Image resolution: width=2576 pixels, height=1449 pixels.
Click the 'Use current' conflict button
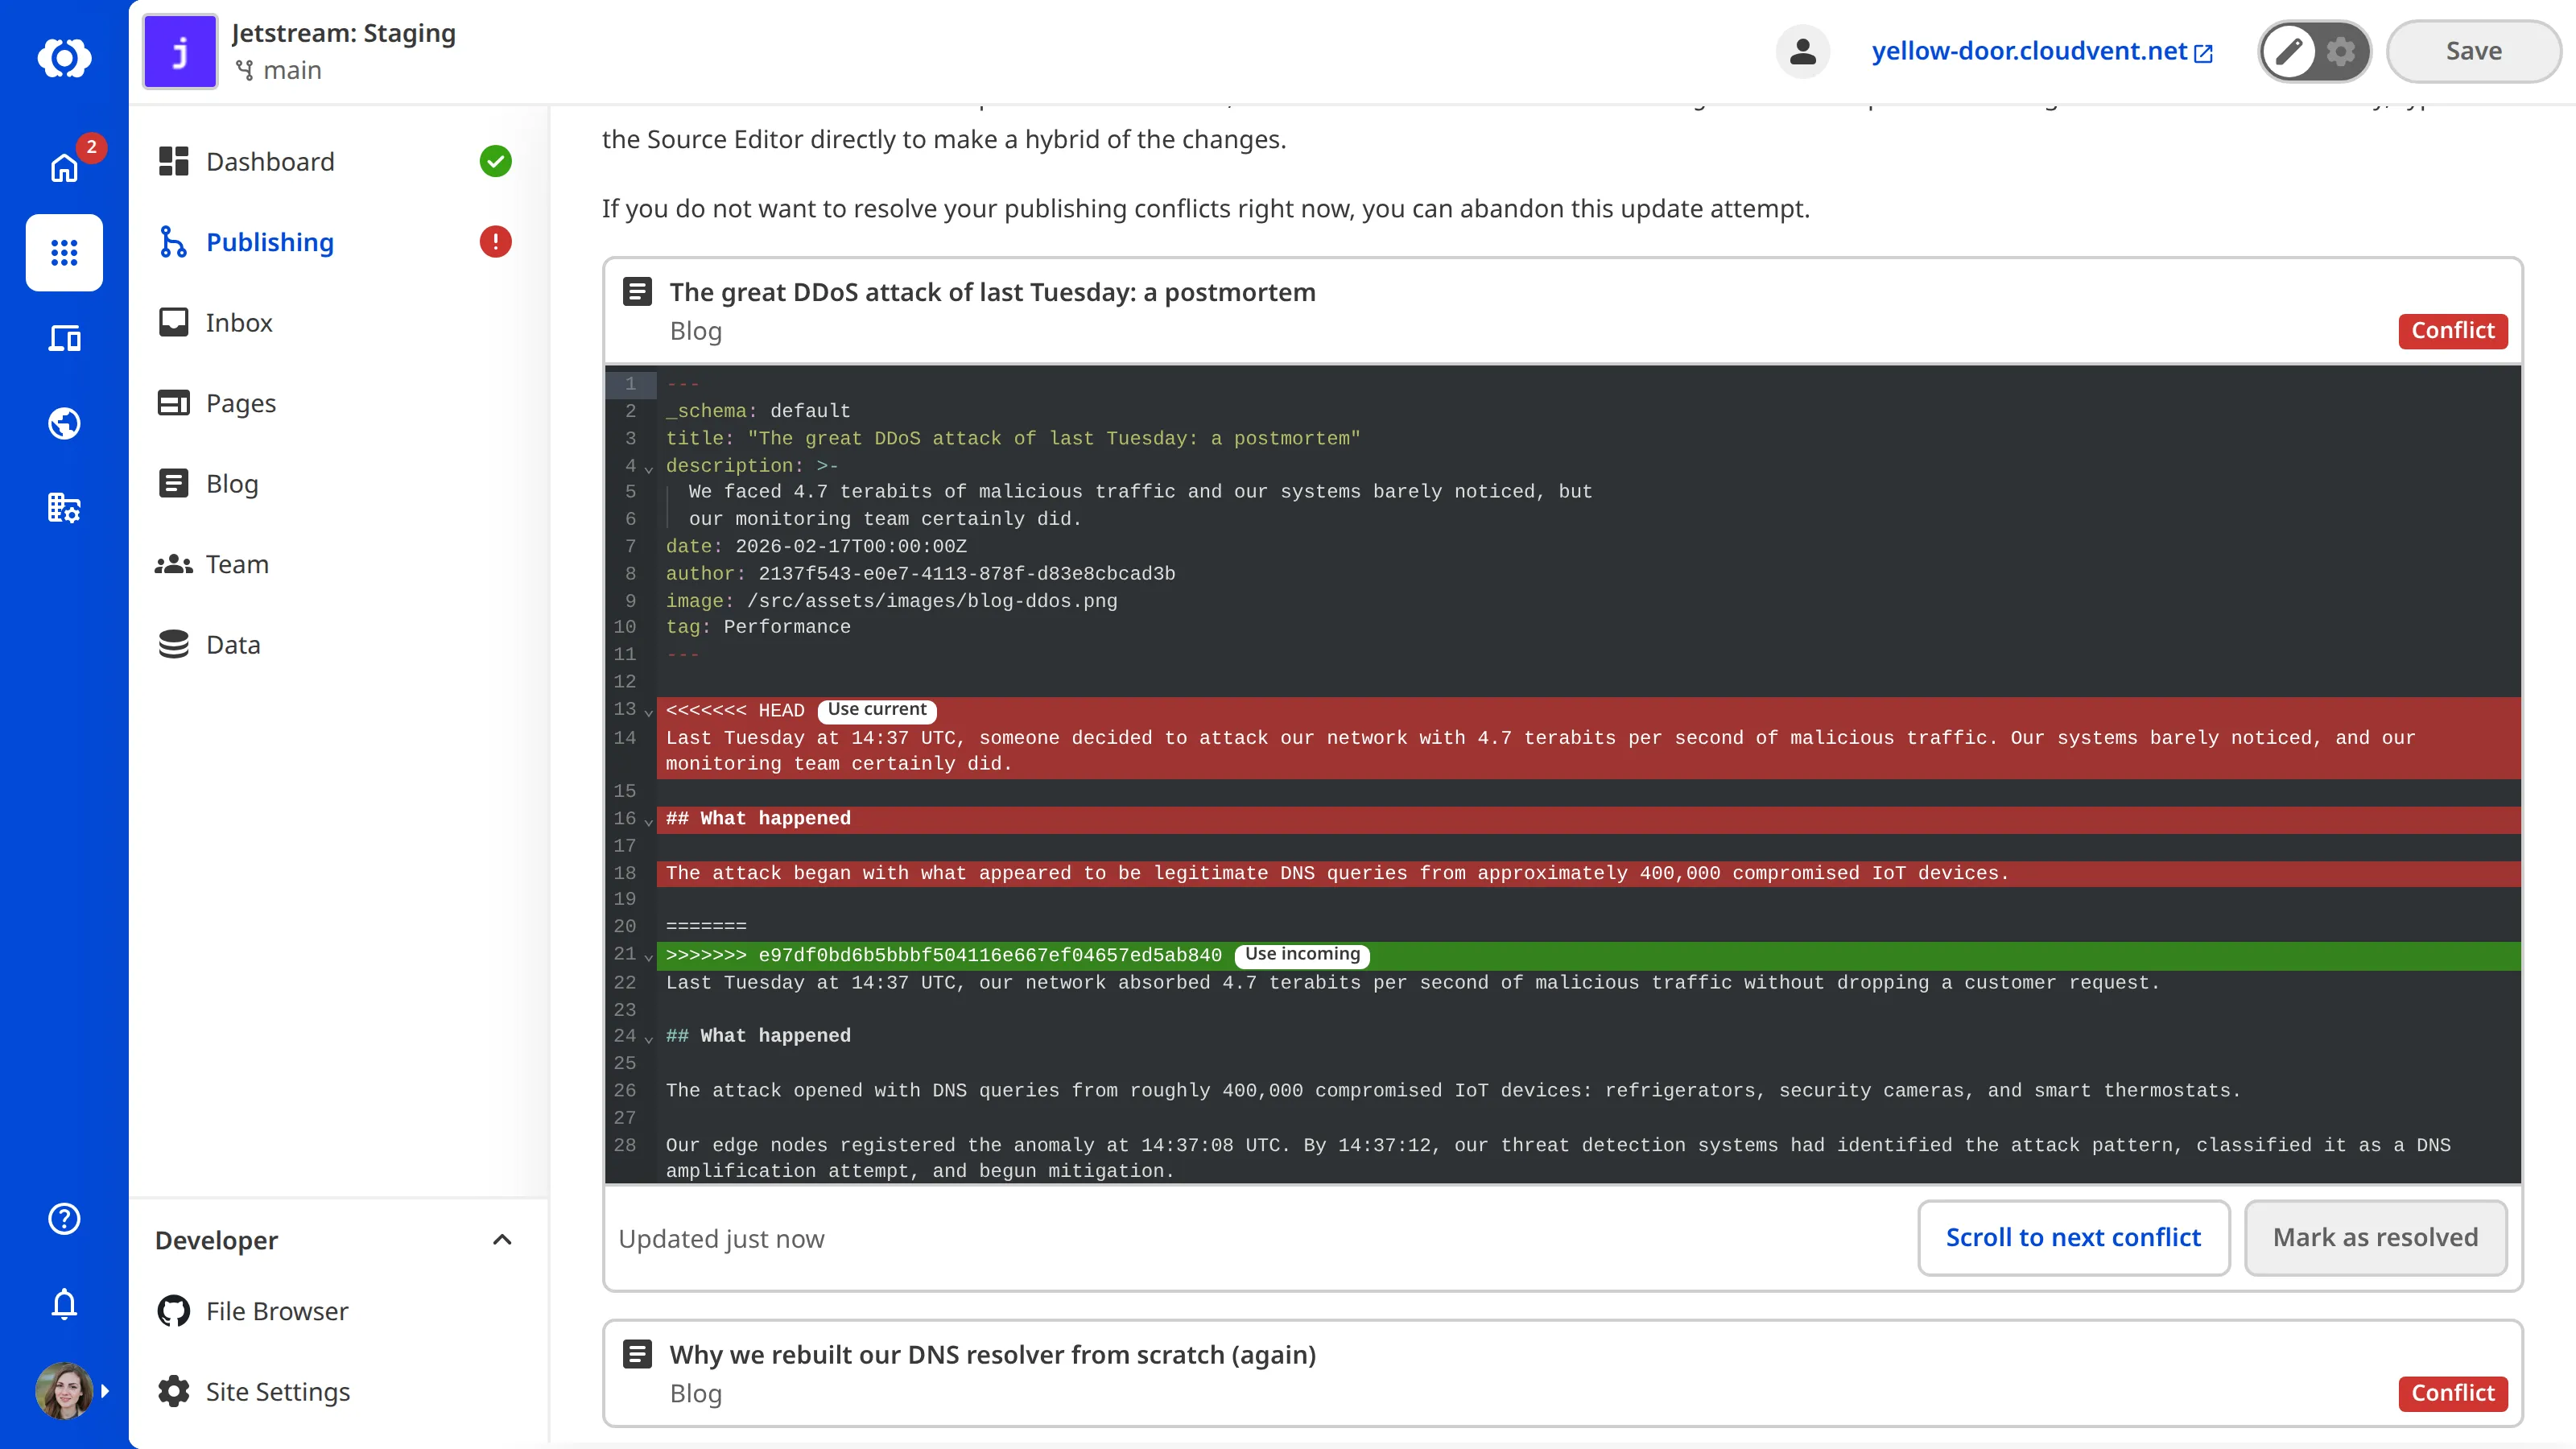point(877,709)
